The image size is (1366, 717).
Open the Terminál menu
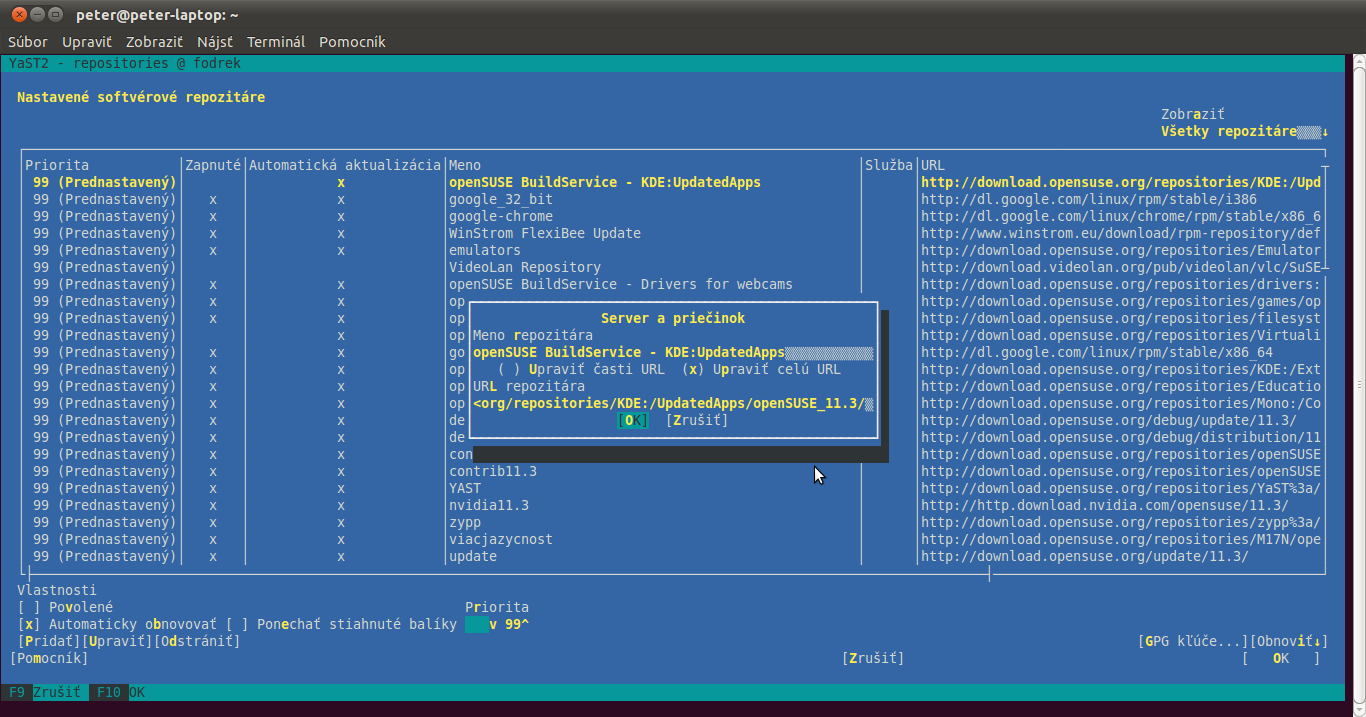point(276,42)
